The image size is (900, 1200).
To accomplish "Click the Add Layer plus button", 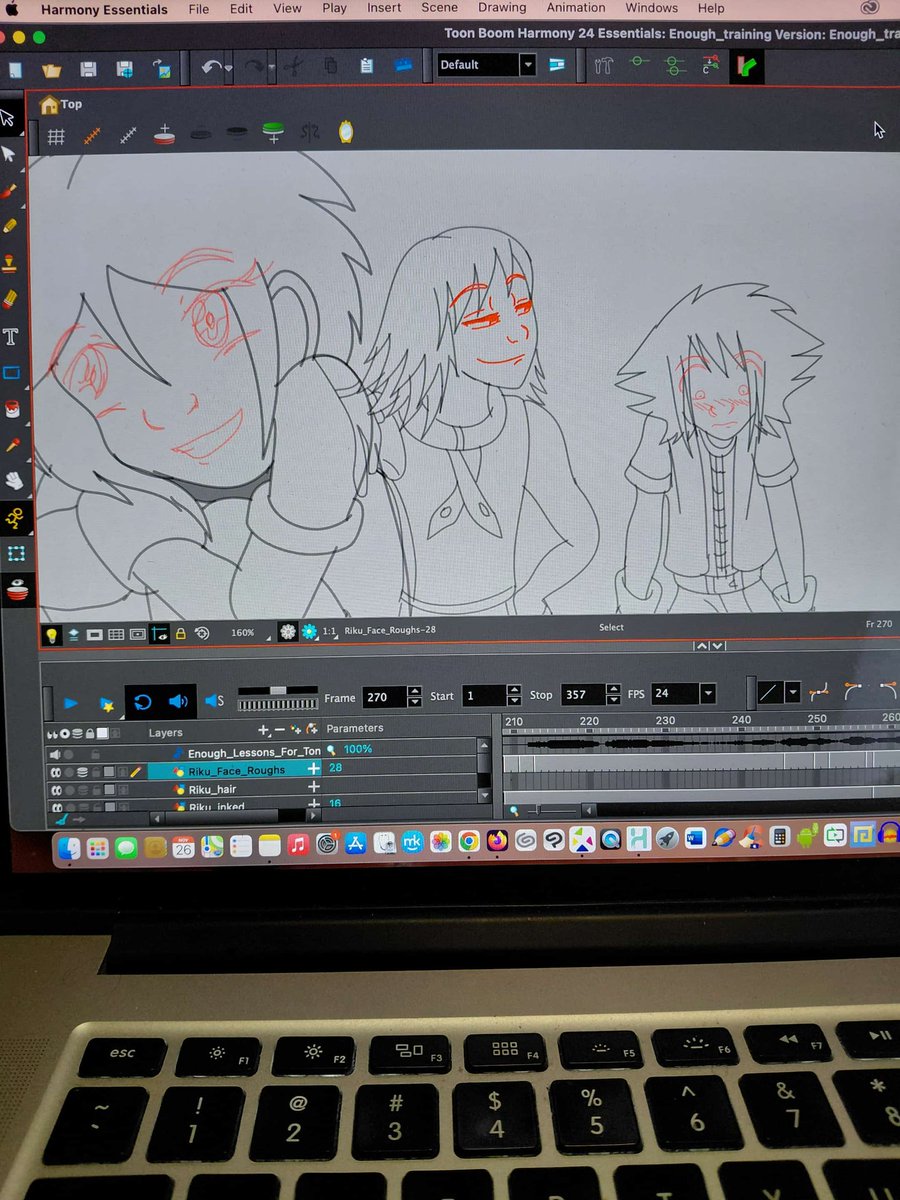I will click(x=263, y=731).
